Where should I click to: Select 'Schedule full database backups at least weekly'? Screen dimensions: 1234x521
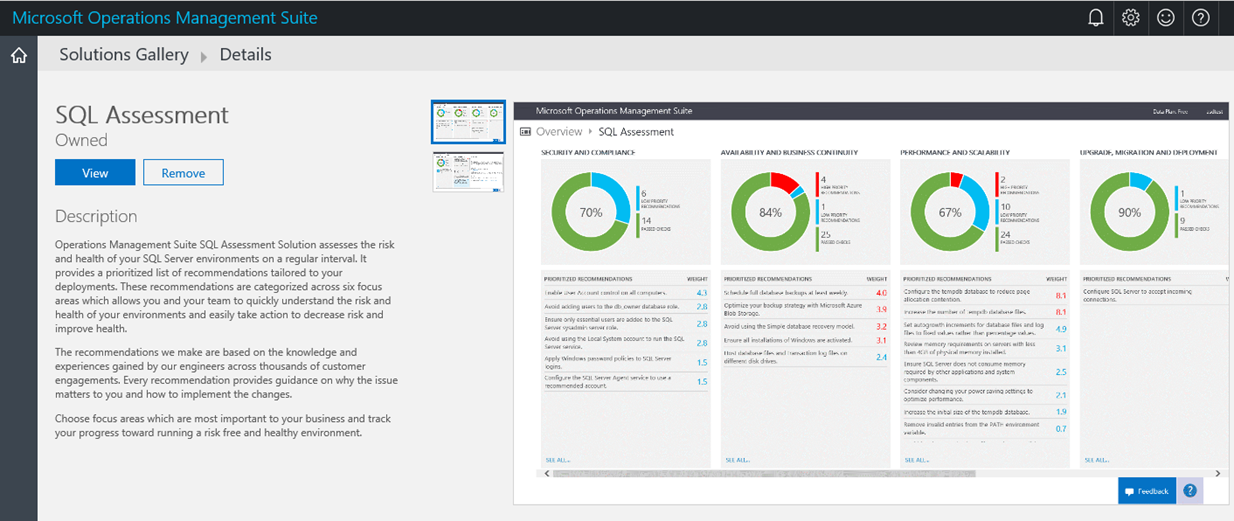click(x=805, y=293)
